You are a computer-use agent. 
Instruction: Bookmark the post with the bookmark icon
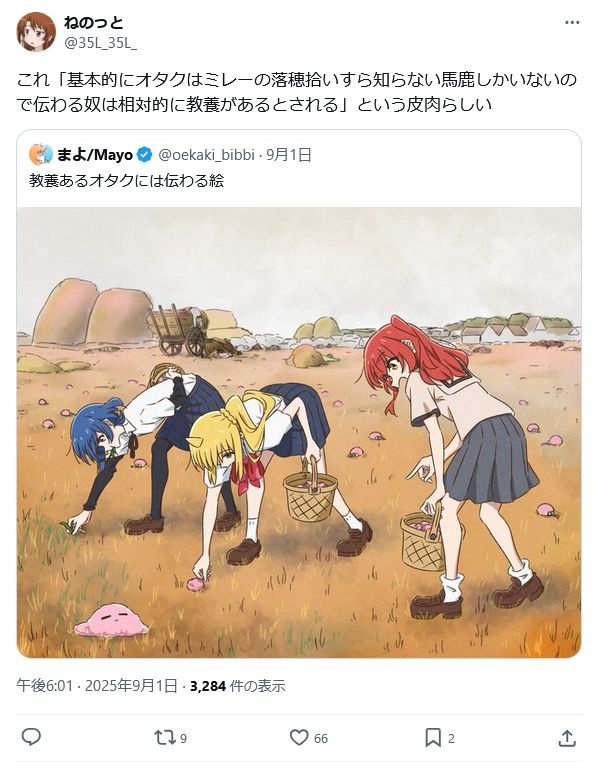[x=433, y=738]
